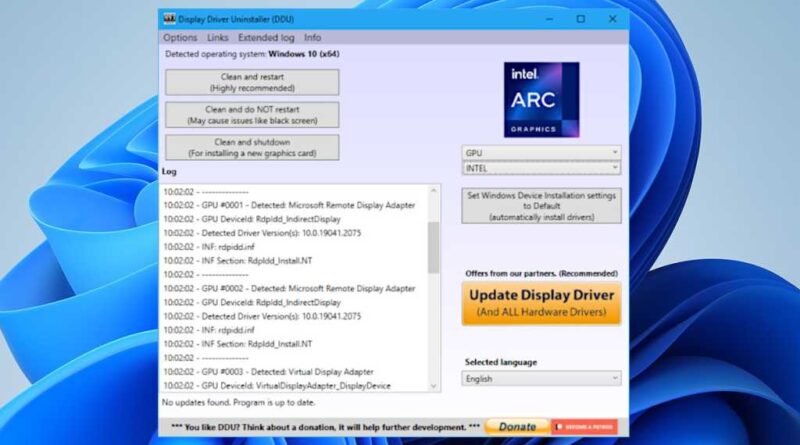Select log line 'GPU DeviceId: VirtualDisplayAdapter_DisplayDevice'
This screenshot has height=445, width=800.
pos(277,385)
